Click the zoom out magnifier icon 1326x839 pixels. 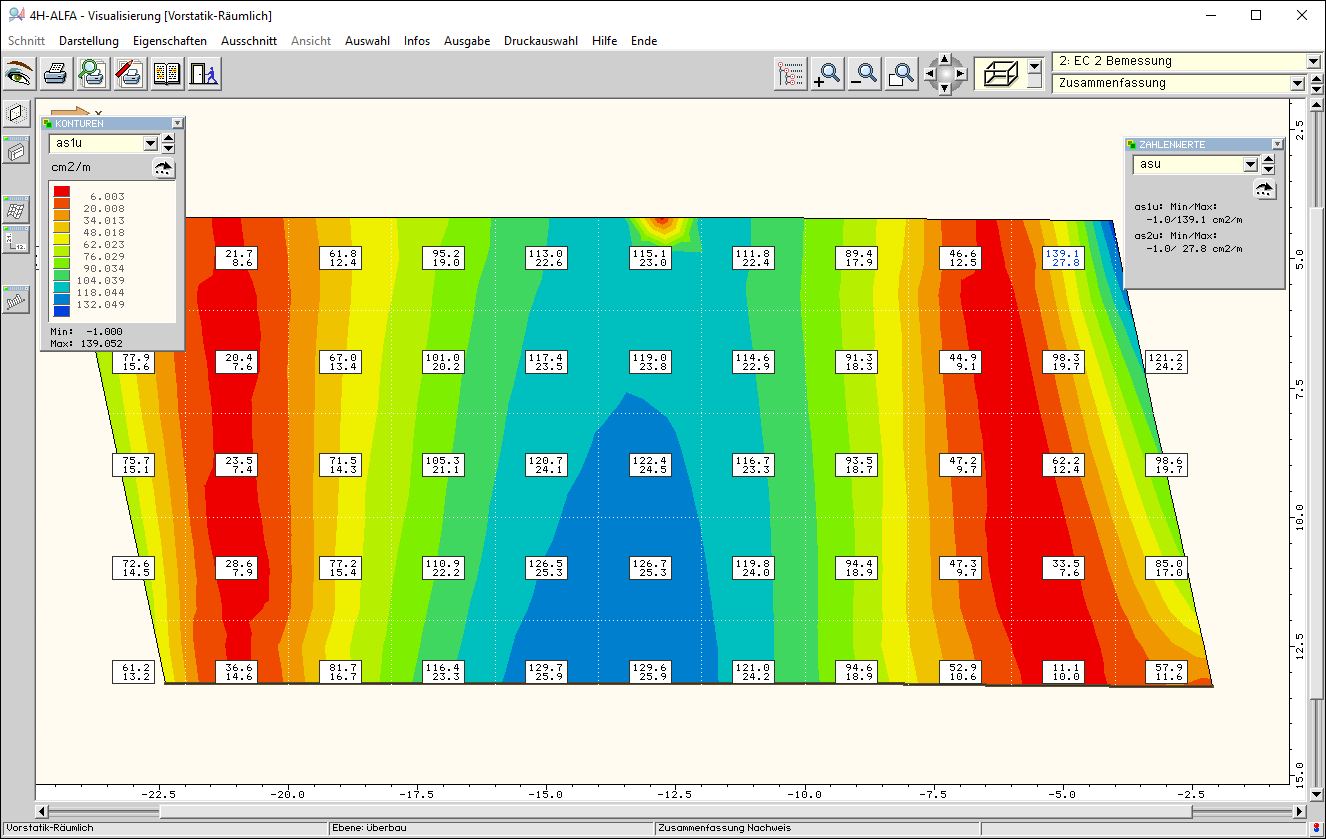tap(864, 74)
